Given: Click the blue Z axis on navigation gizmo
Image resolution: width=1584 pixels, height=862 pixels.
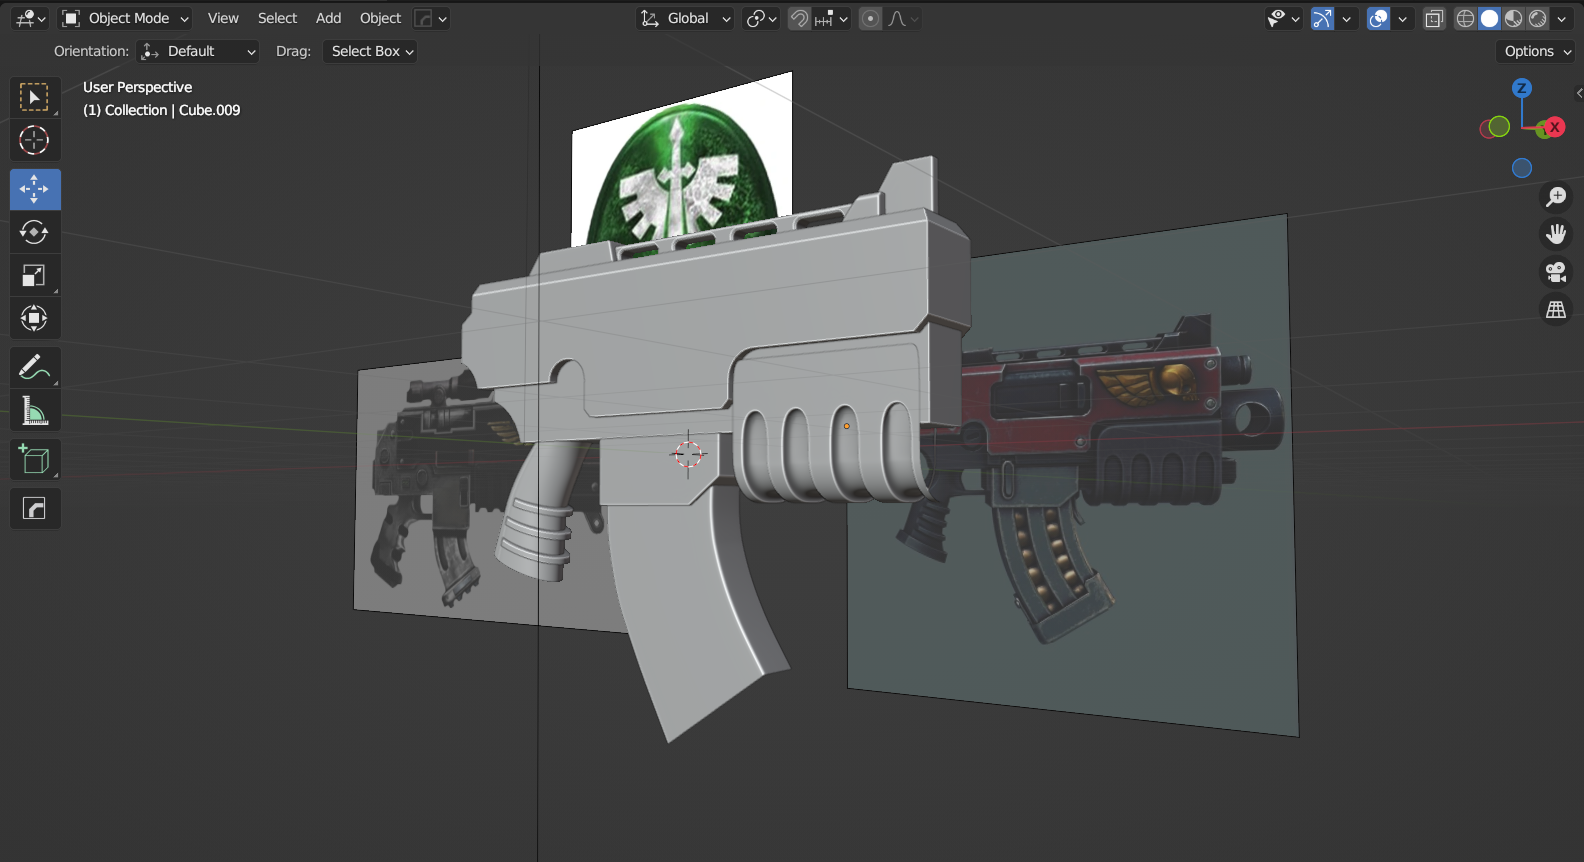Looking at the screenshot, I should pyautogui.click(x=1522, y=88).
